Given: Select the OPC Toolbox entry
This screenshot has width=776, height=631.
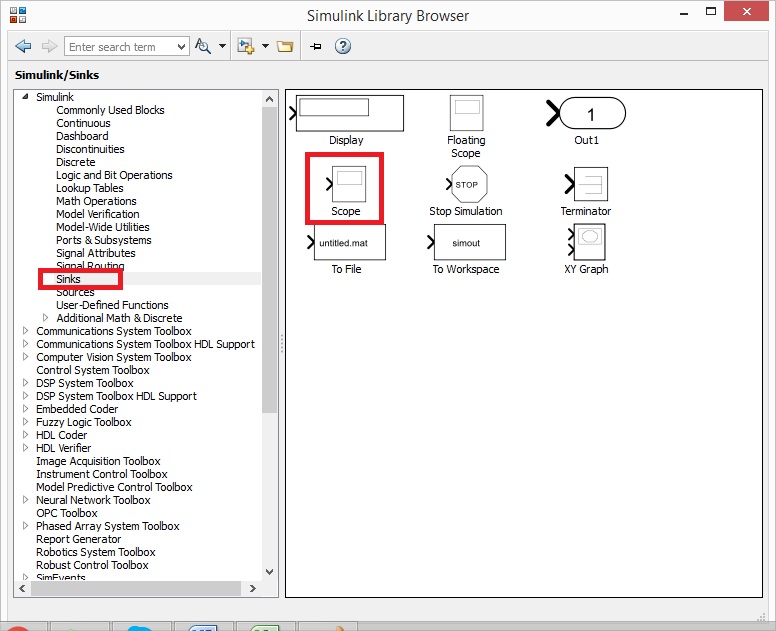Looking at the screenshot, I should [x=66, y=513].
